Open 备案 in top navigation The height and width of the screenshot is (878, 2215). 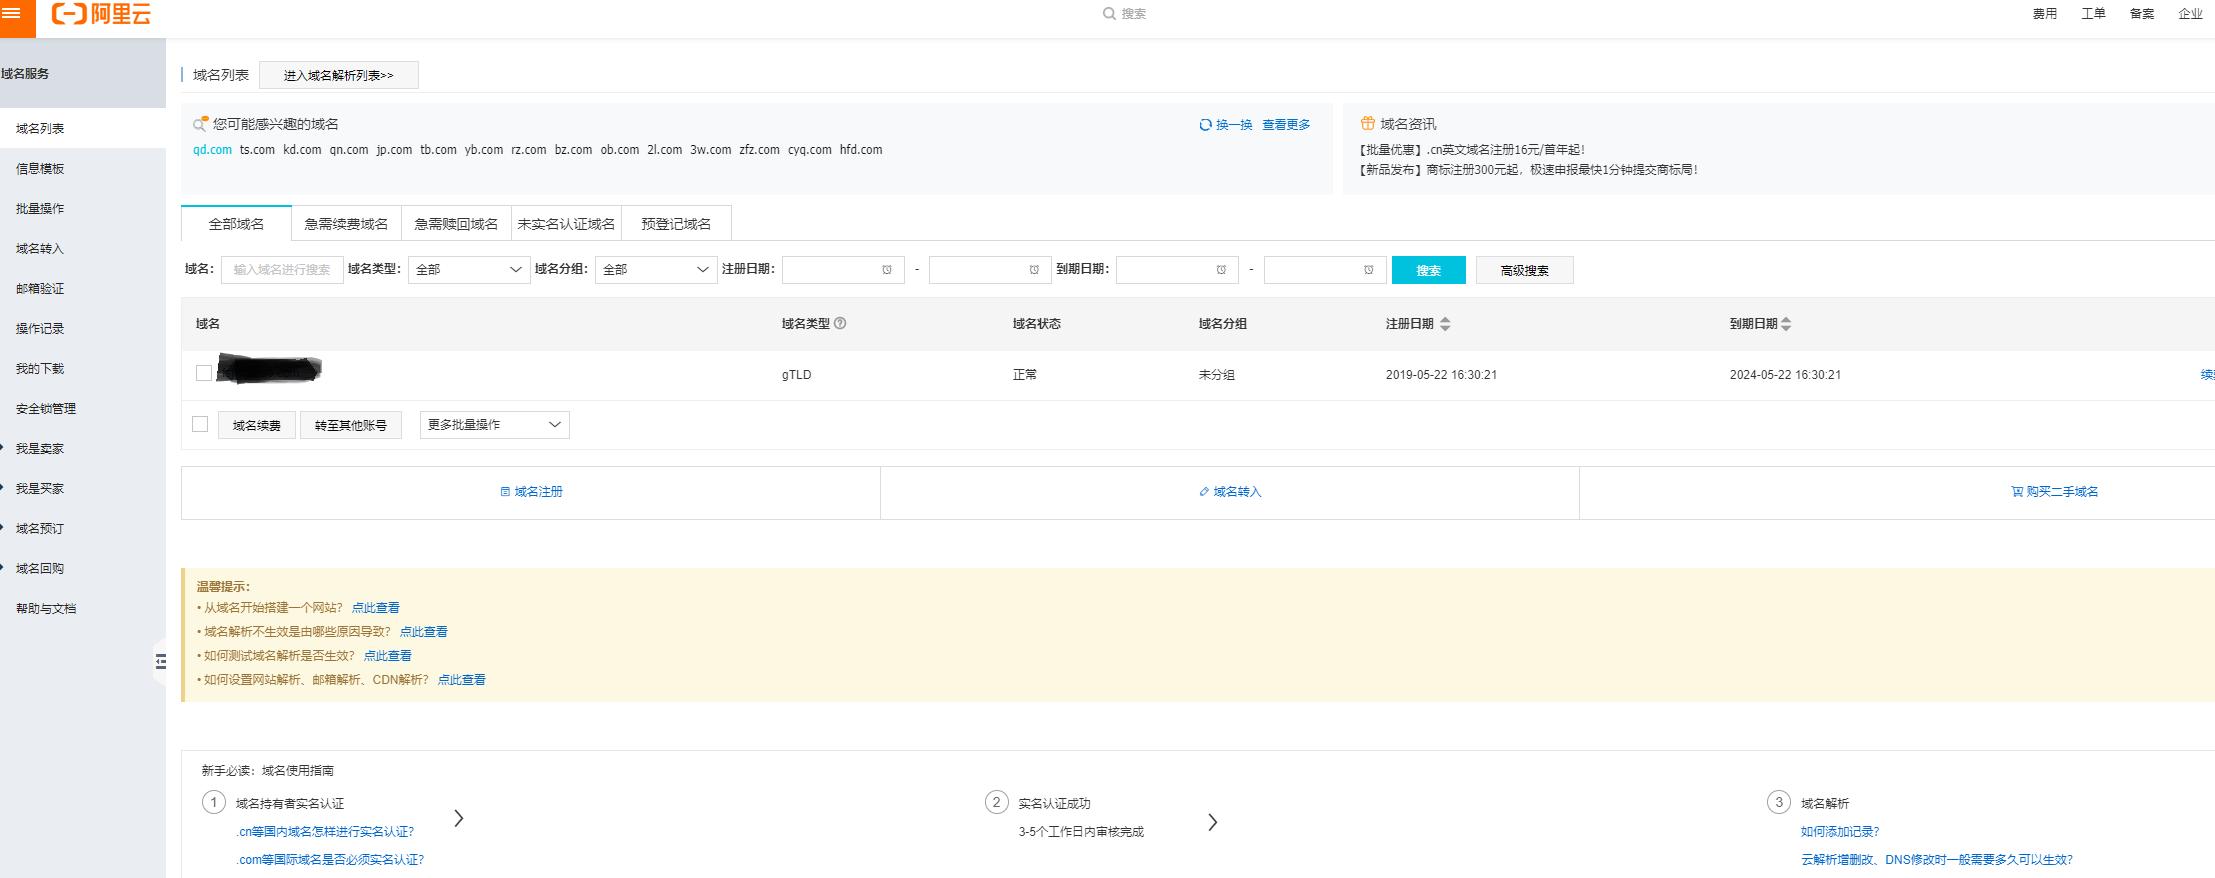(2142, 14)
